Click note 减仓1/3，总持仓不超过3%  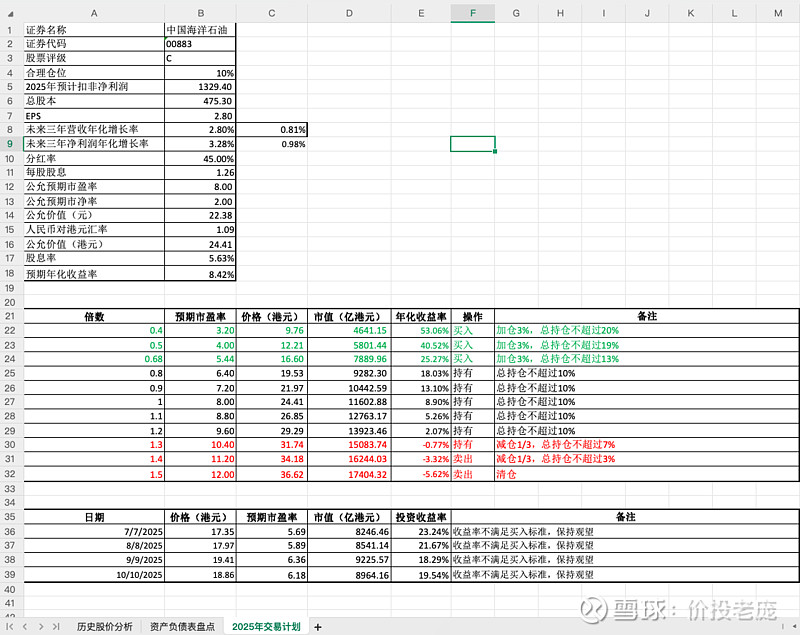pyautogui.click(x=646, y=459)
